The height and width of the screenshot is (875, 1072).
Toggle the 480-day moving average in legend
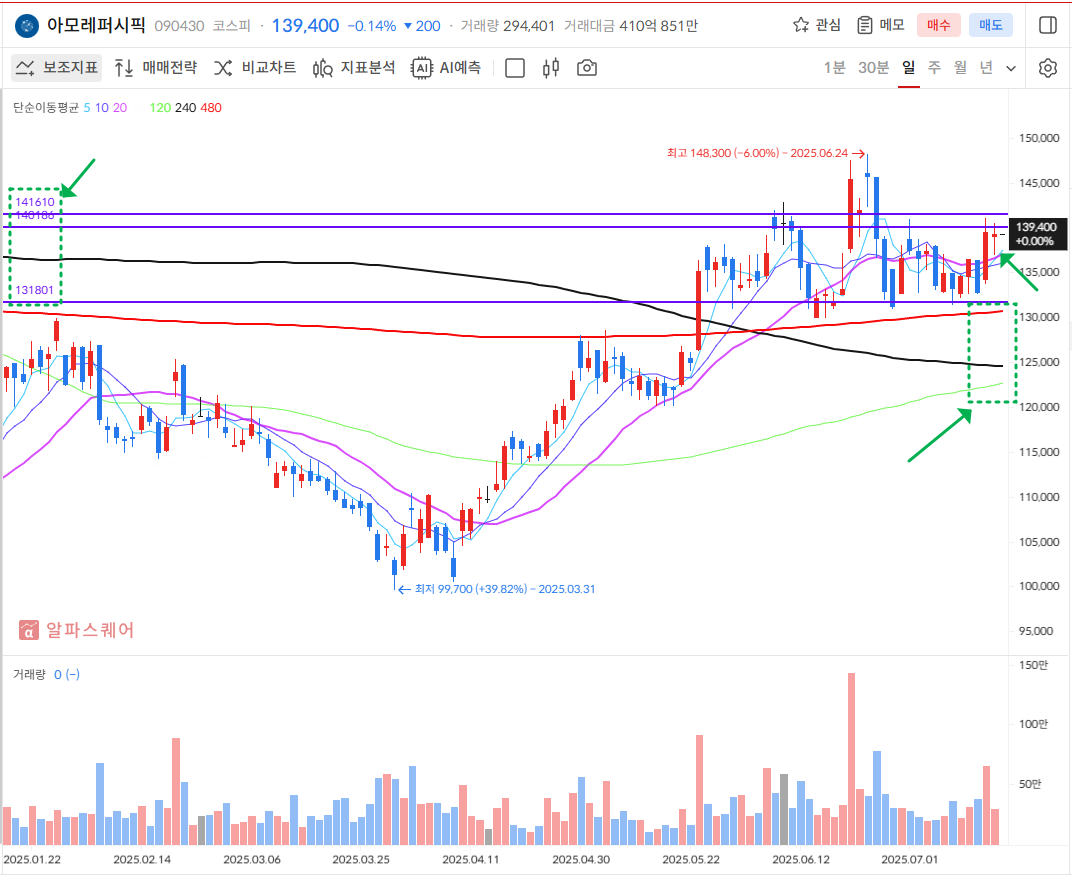[x=211, y=107]
